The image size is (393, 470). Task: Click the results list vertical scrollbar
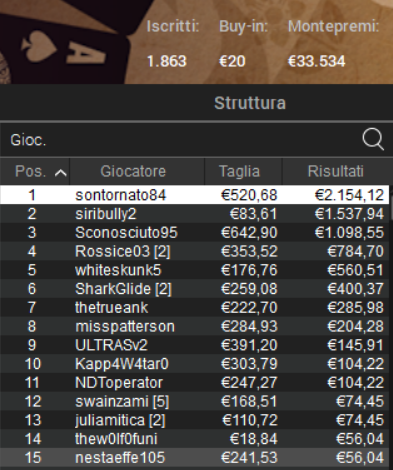click(x=391, y=327)
